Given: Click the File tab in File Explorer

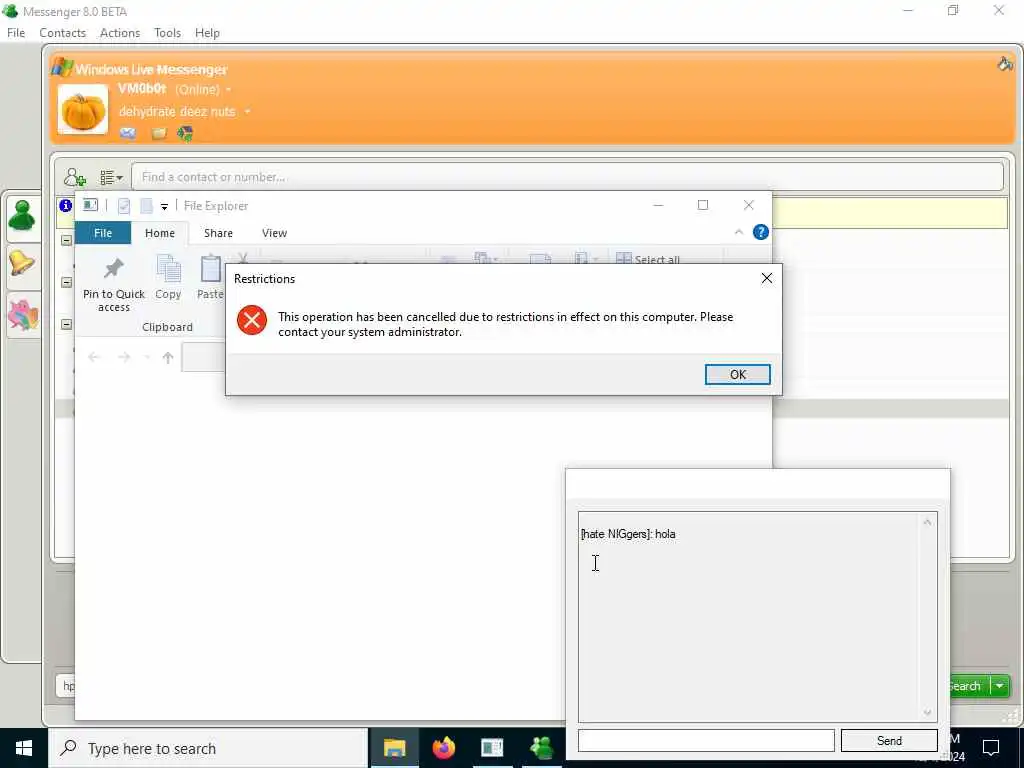Looking at the screenshot, I should click(x=103, y=233).
